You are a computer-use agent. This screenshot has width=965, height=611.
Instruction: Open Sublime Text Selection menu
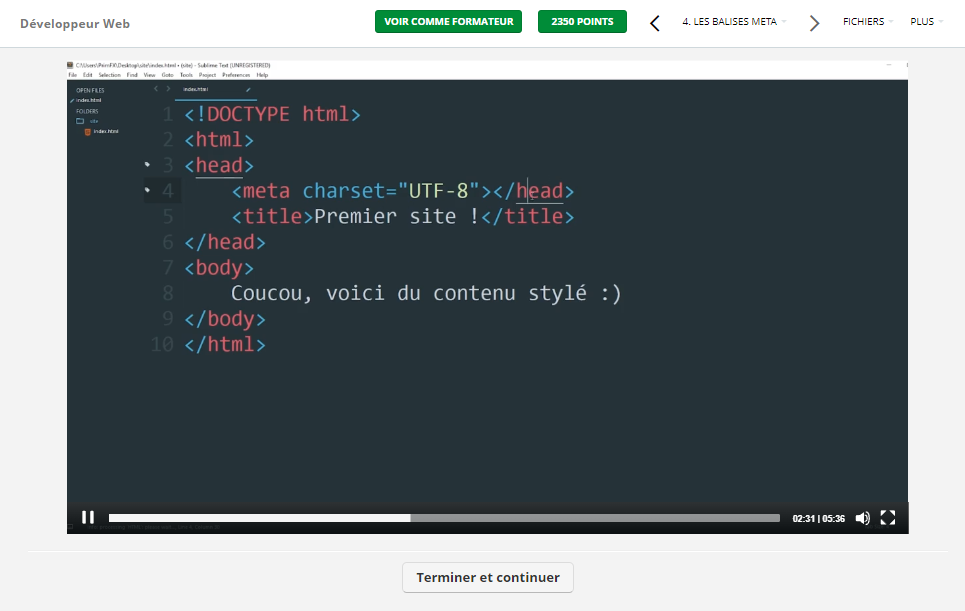click(110, 75)
